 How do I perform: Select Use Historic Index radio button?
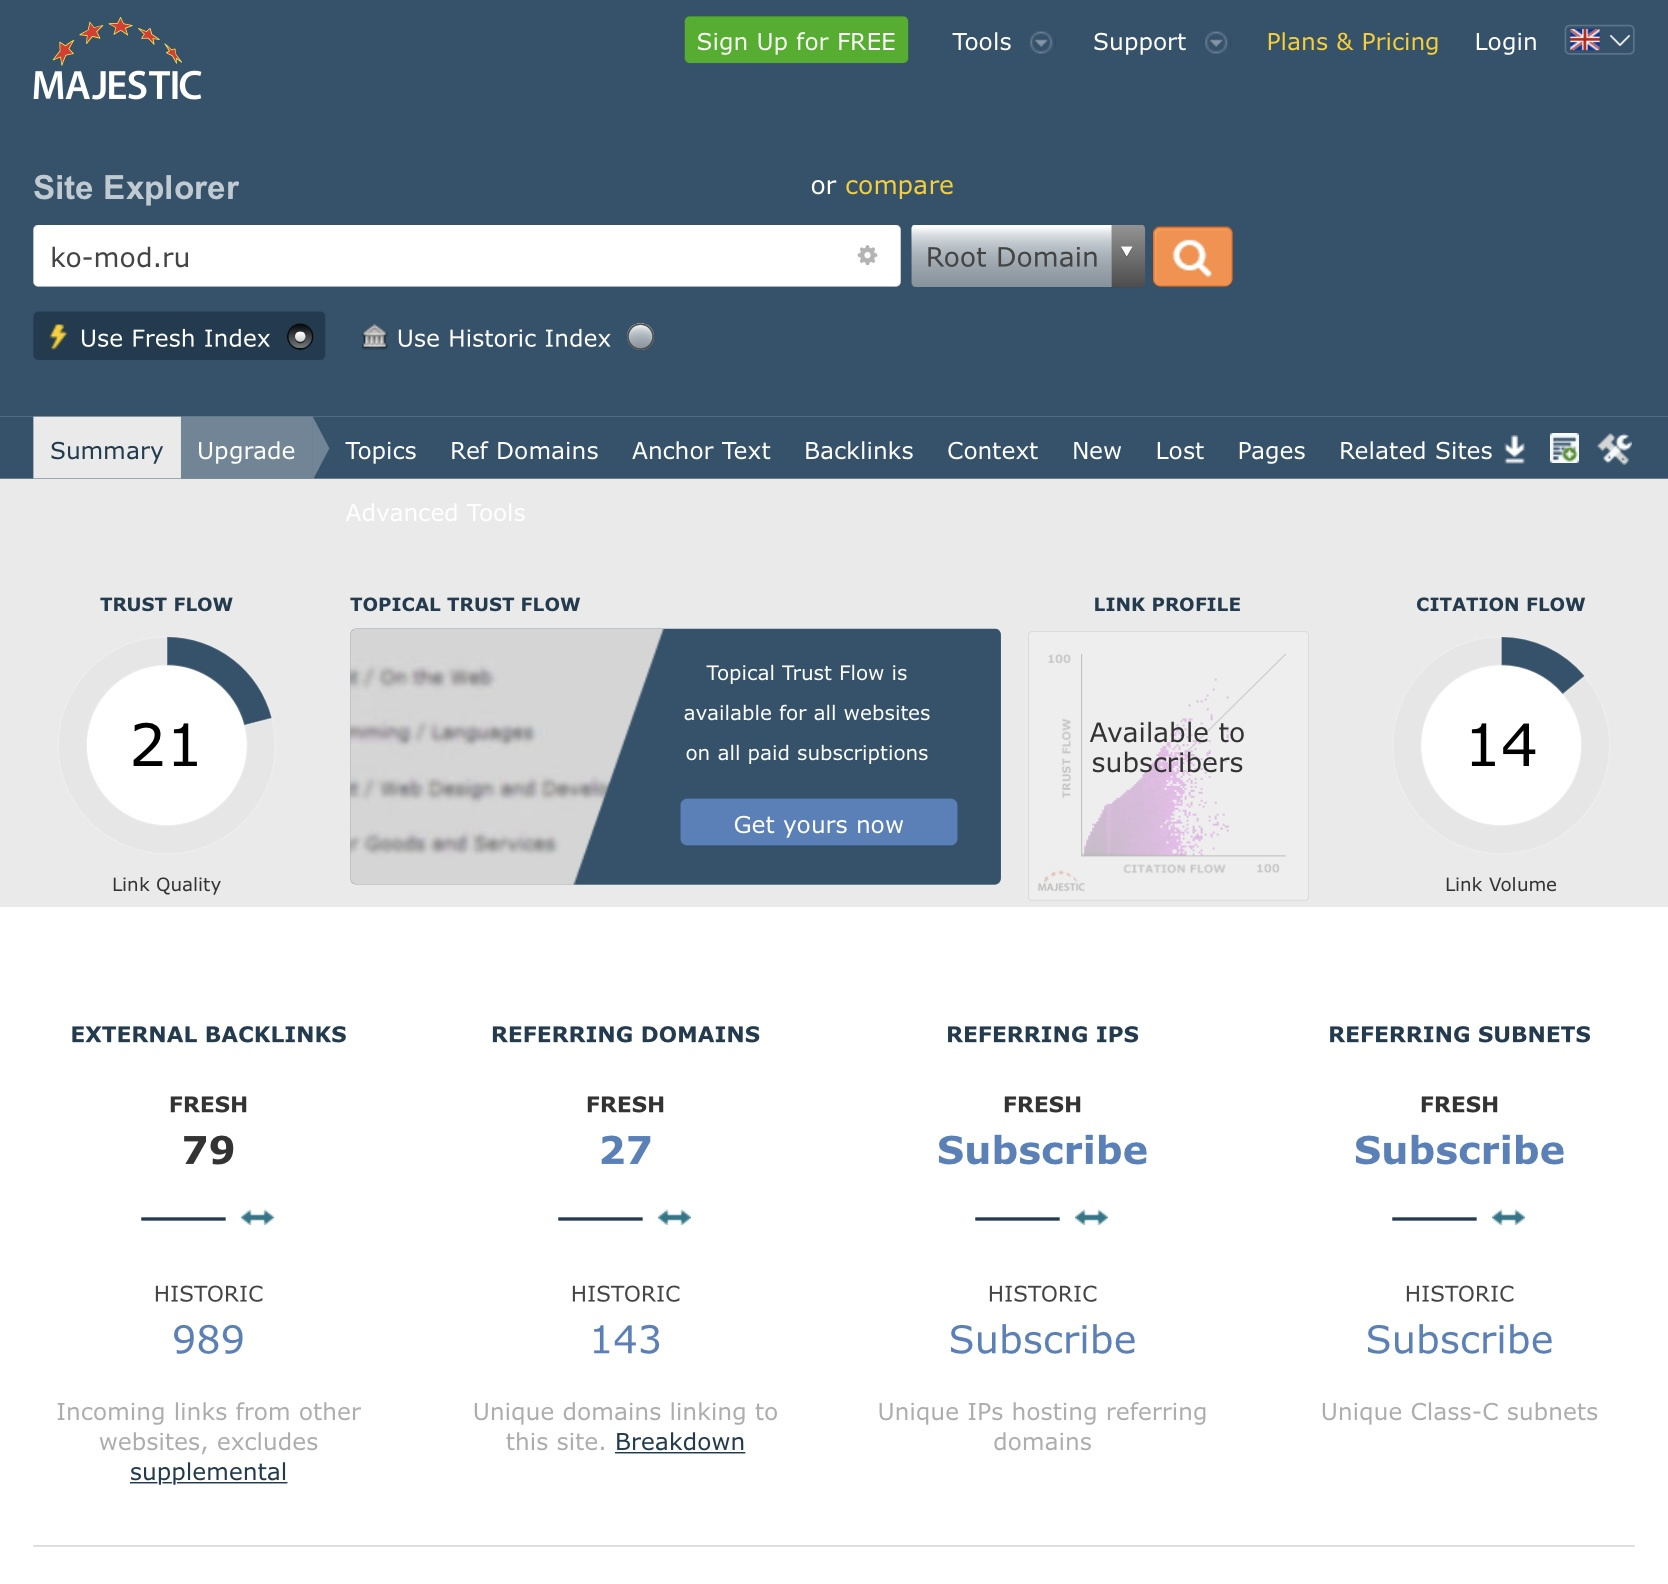click(641, 337)
